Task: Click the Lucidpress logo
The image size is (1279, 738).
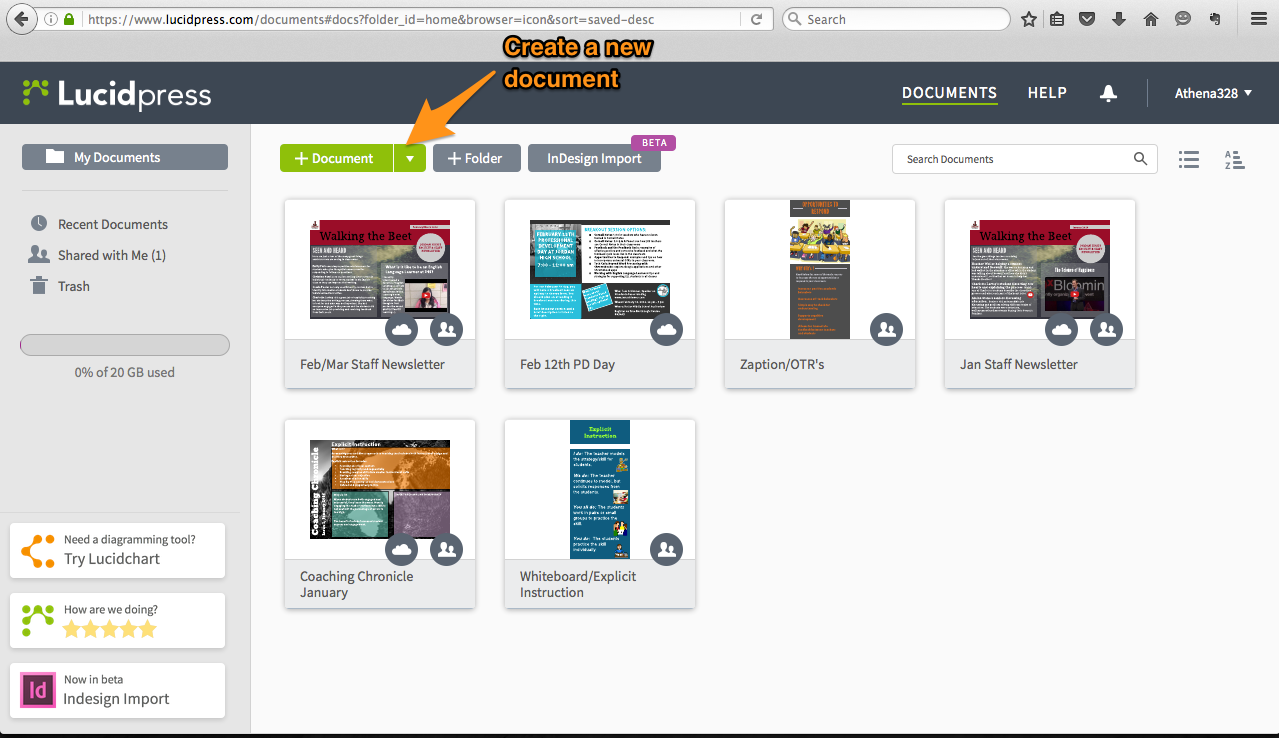Action: click(x=117, y=94)
